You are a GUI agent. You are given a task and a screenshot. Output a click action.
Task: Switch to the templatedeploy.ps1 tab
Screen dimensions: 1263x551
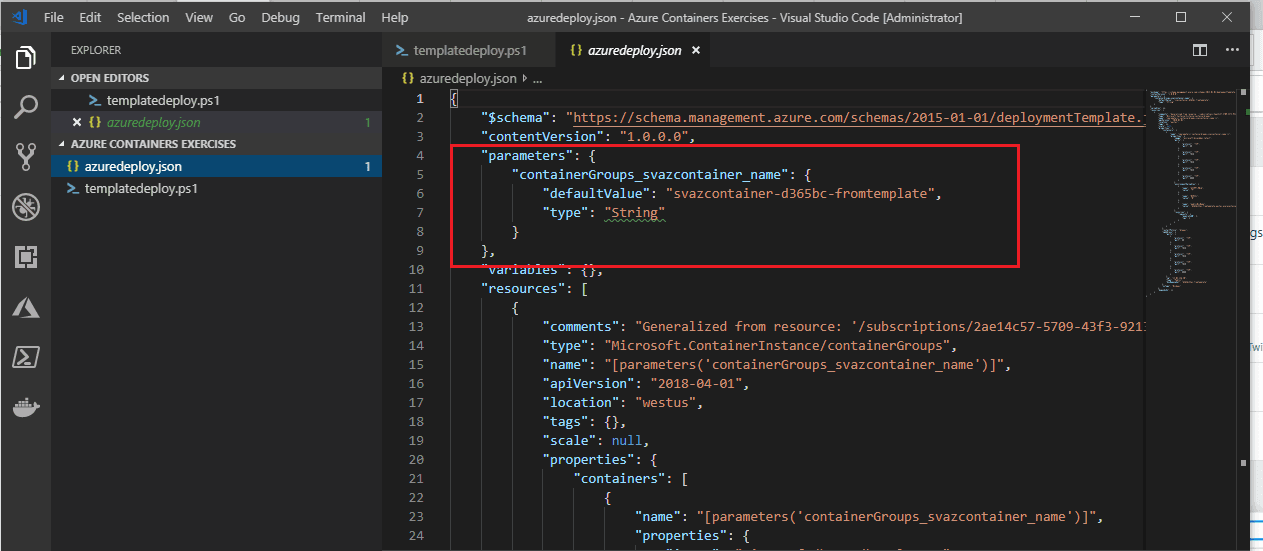[461, 50]
